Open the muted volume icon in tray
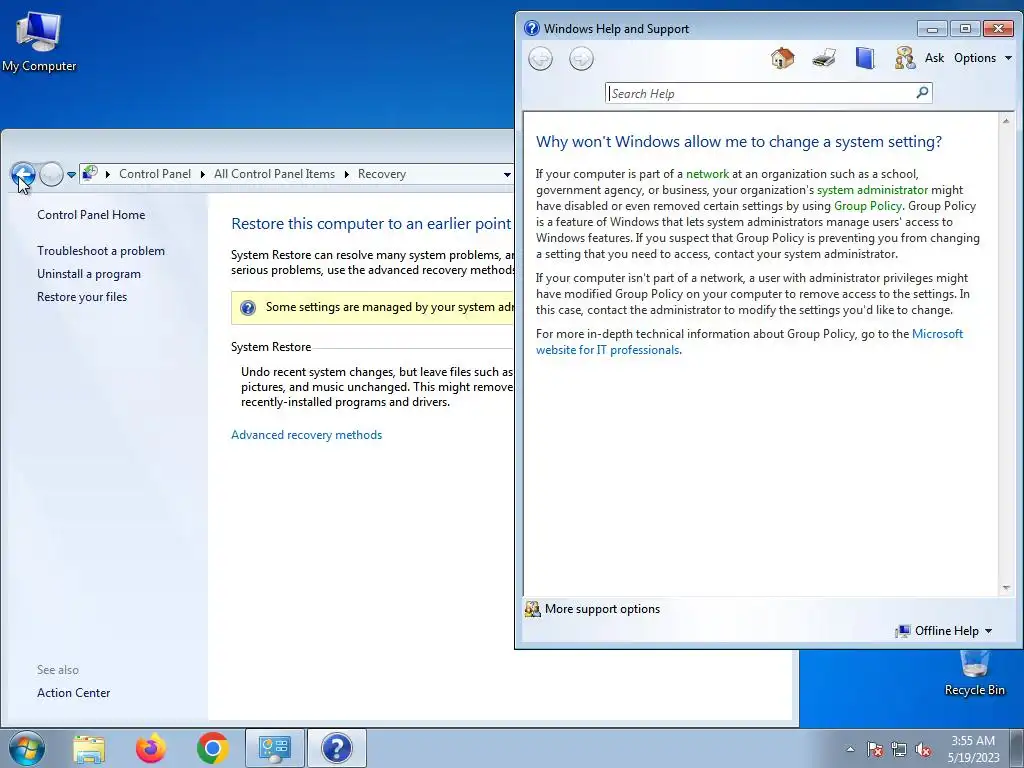The image size is (1024, 768). (923, 749)
